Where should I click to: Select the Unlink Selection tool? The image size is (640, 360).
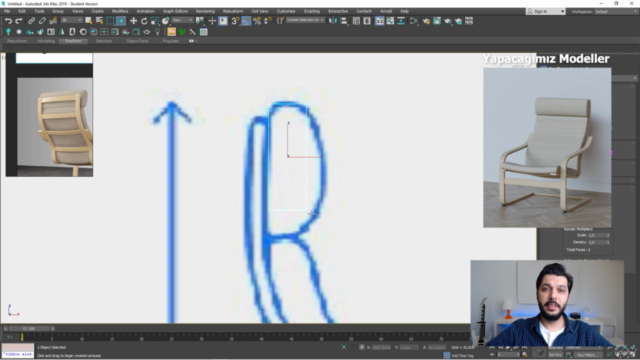pos(42,21)
